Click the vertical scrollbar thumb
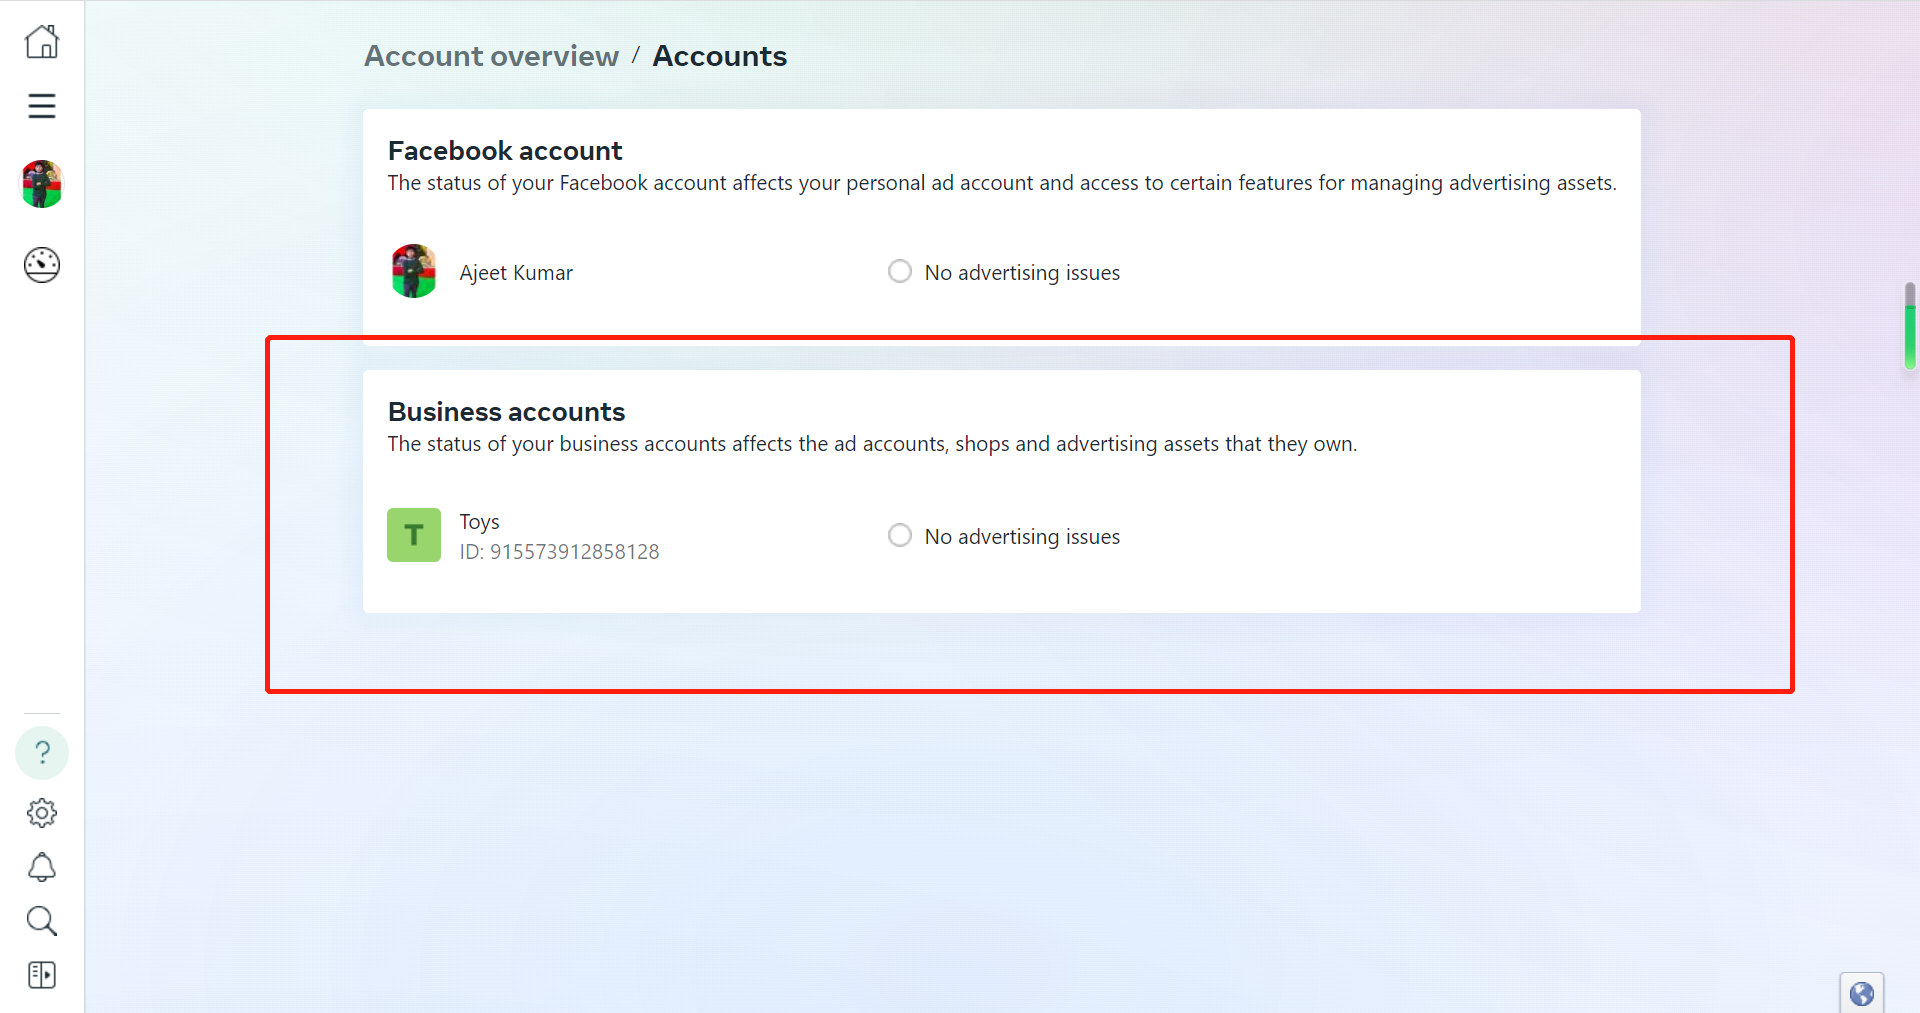 tap(1910, 327)
